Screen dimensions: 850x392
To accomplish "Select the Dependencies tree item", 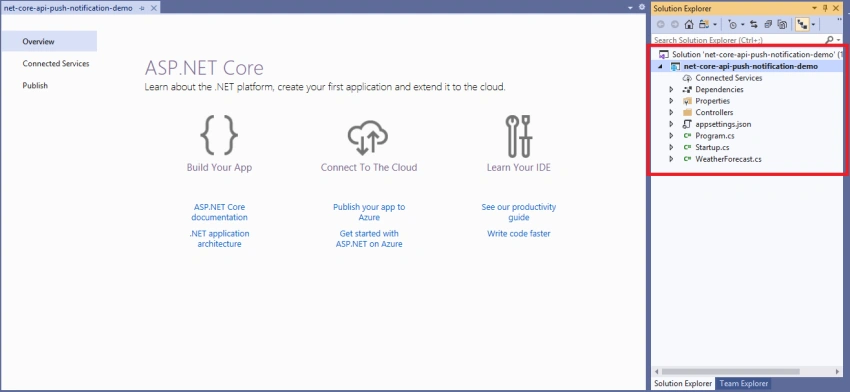I will click(x=719, y=89).
